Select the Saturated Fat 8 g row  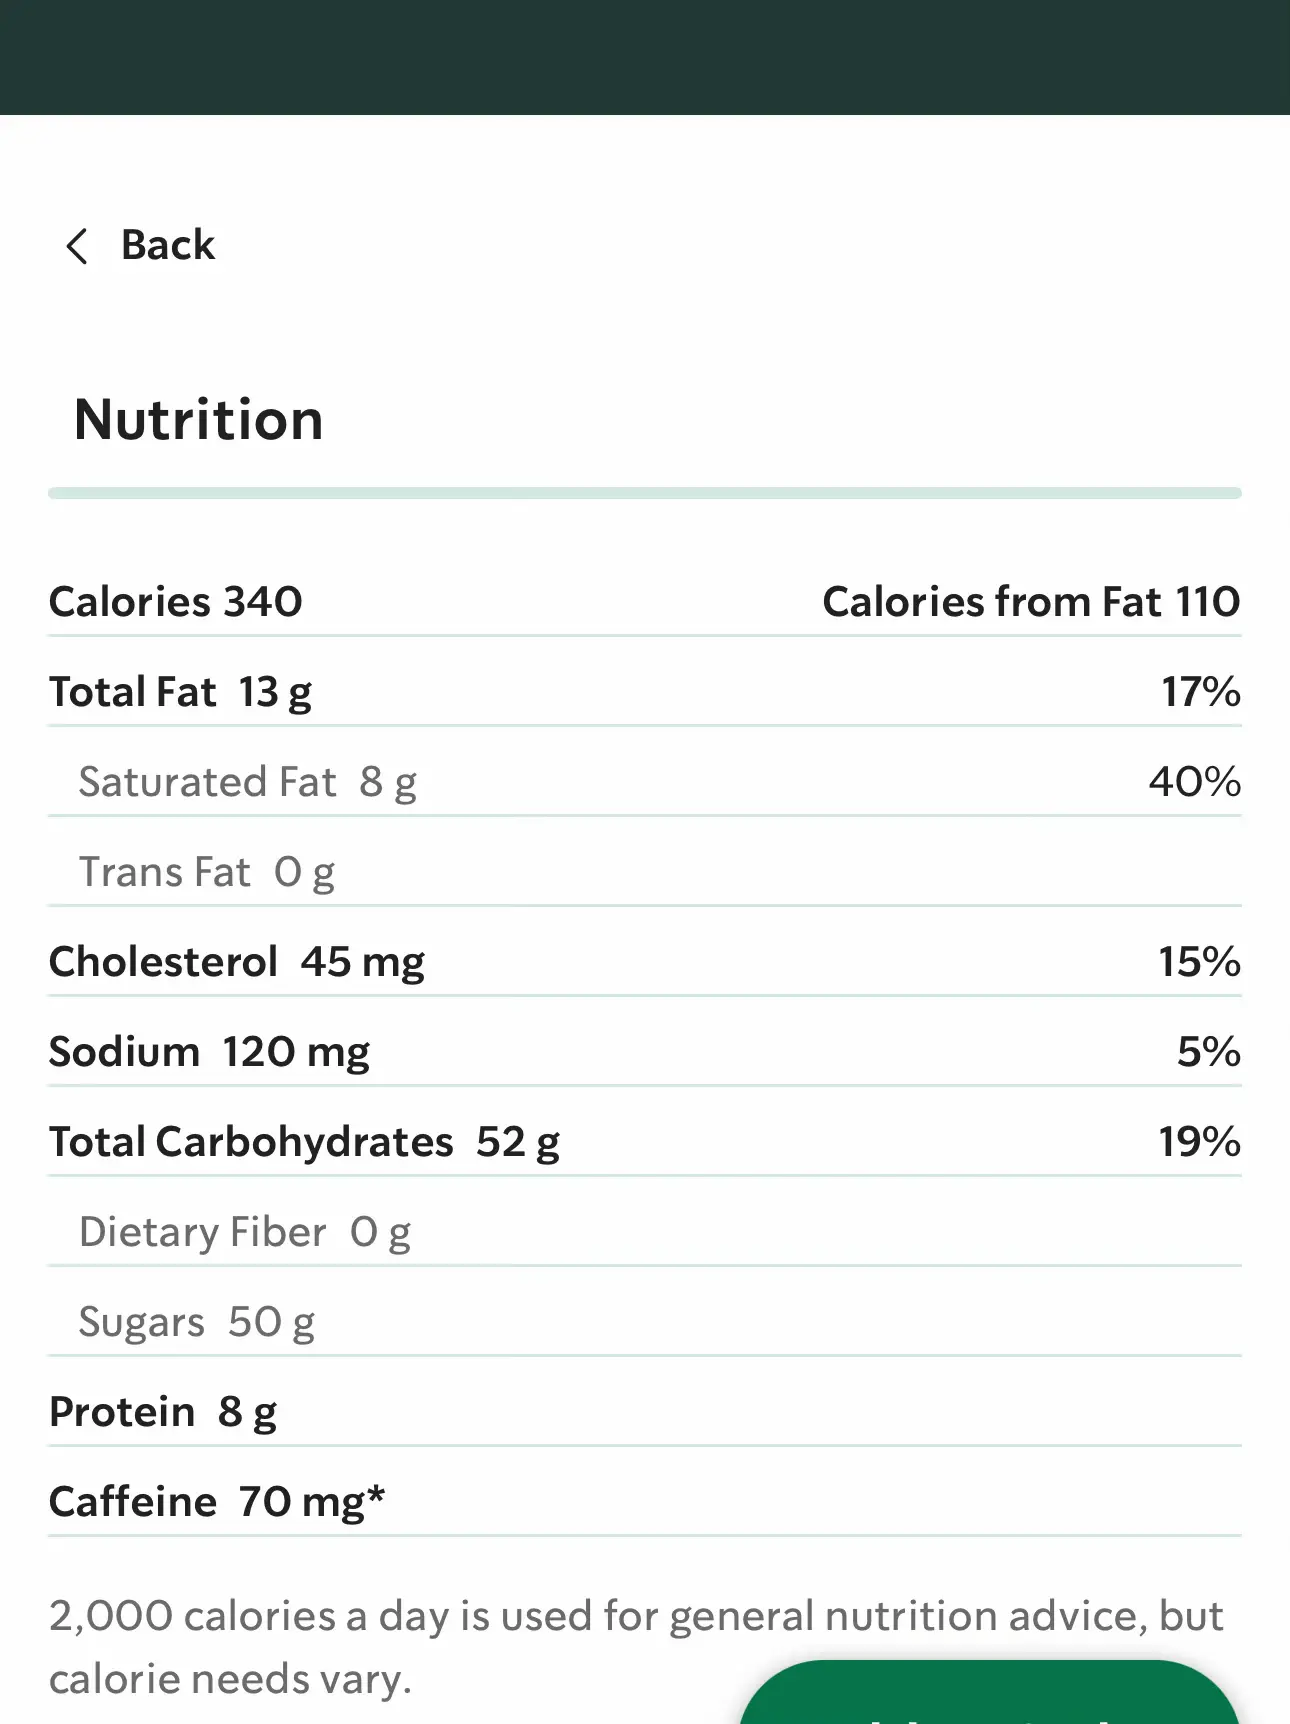tap(645, 782)
